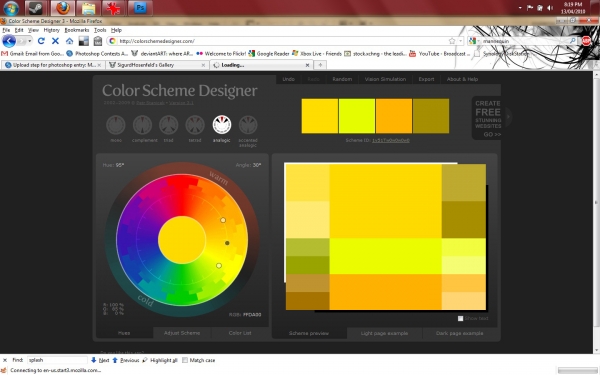Switch to Dark page example tab
Screen dimensions: 600x375
coord(459,333)
